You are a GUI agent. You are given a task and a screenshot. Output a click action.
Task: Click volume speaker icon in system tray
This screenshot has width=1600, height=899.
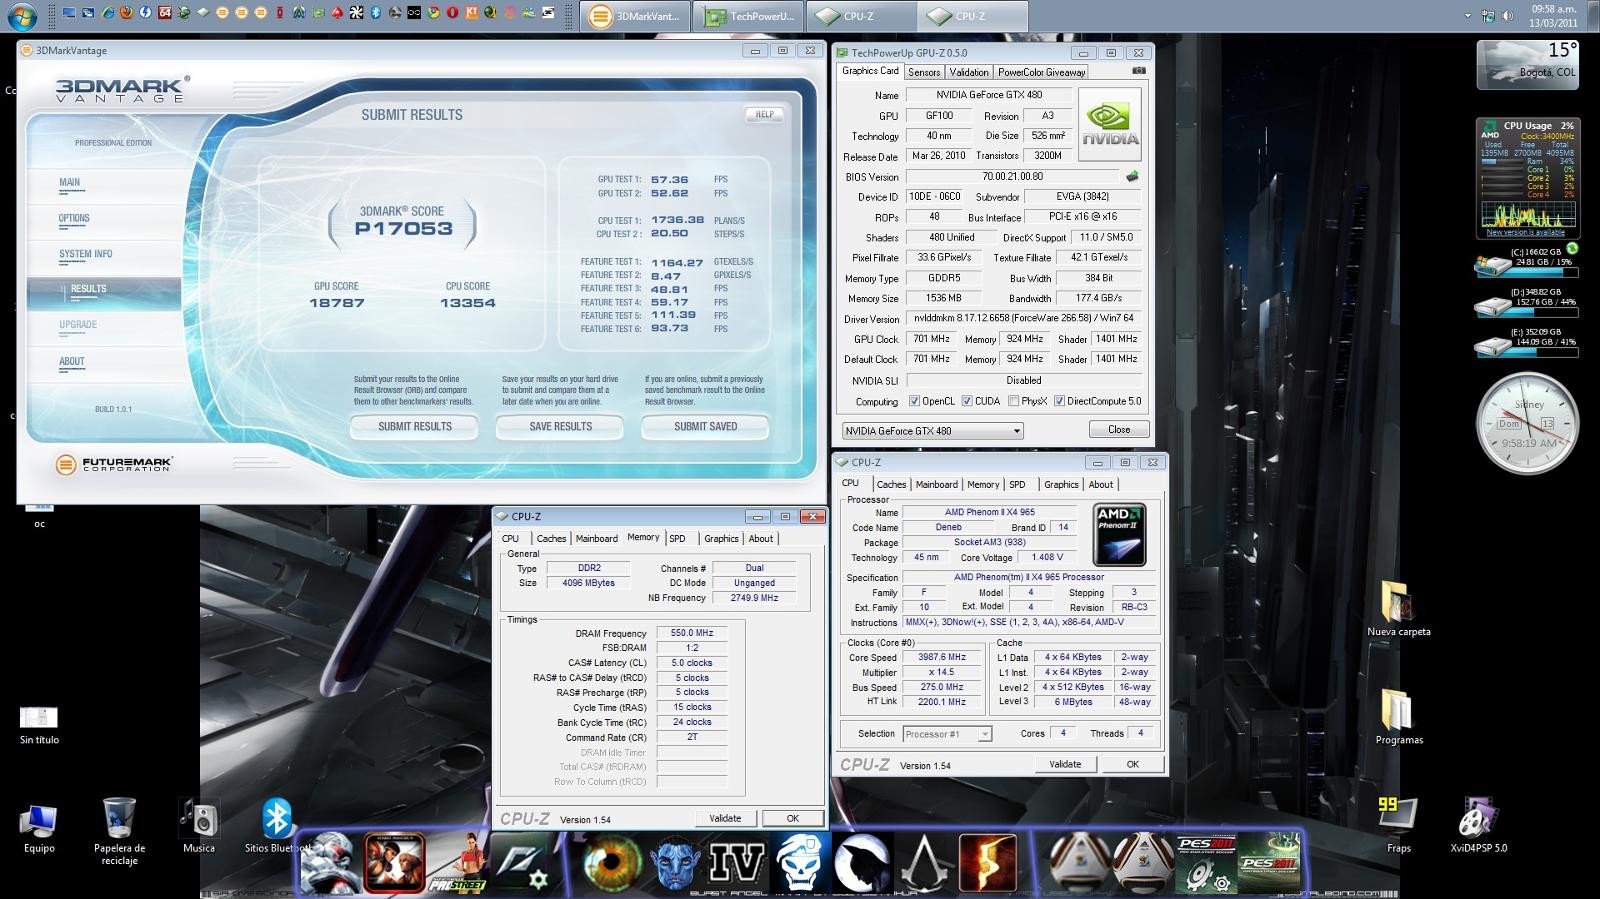pyautogui.click(x=1508, y=16)
